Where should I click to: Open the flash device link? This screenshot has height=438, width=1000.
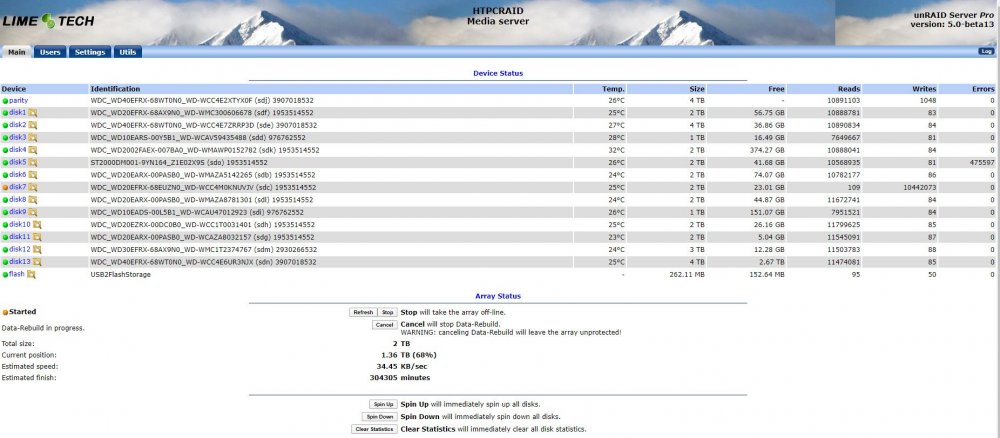(x=17, y=275)
